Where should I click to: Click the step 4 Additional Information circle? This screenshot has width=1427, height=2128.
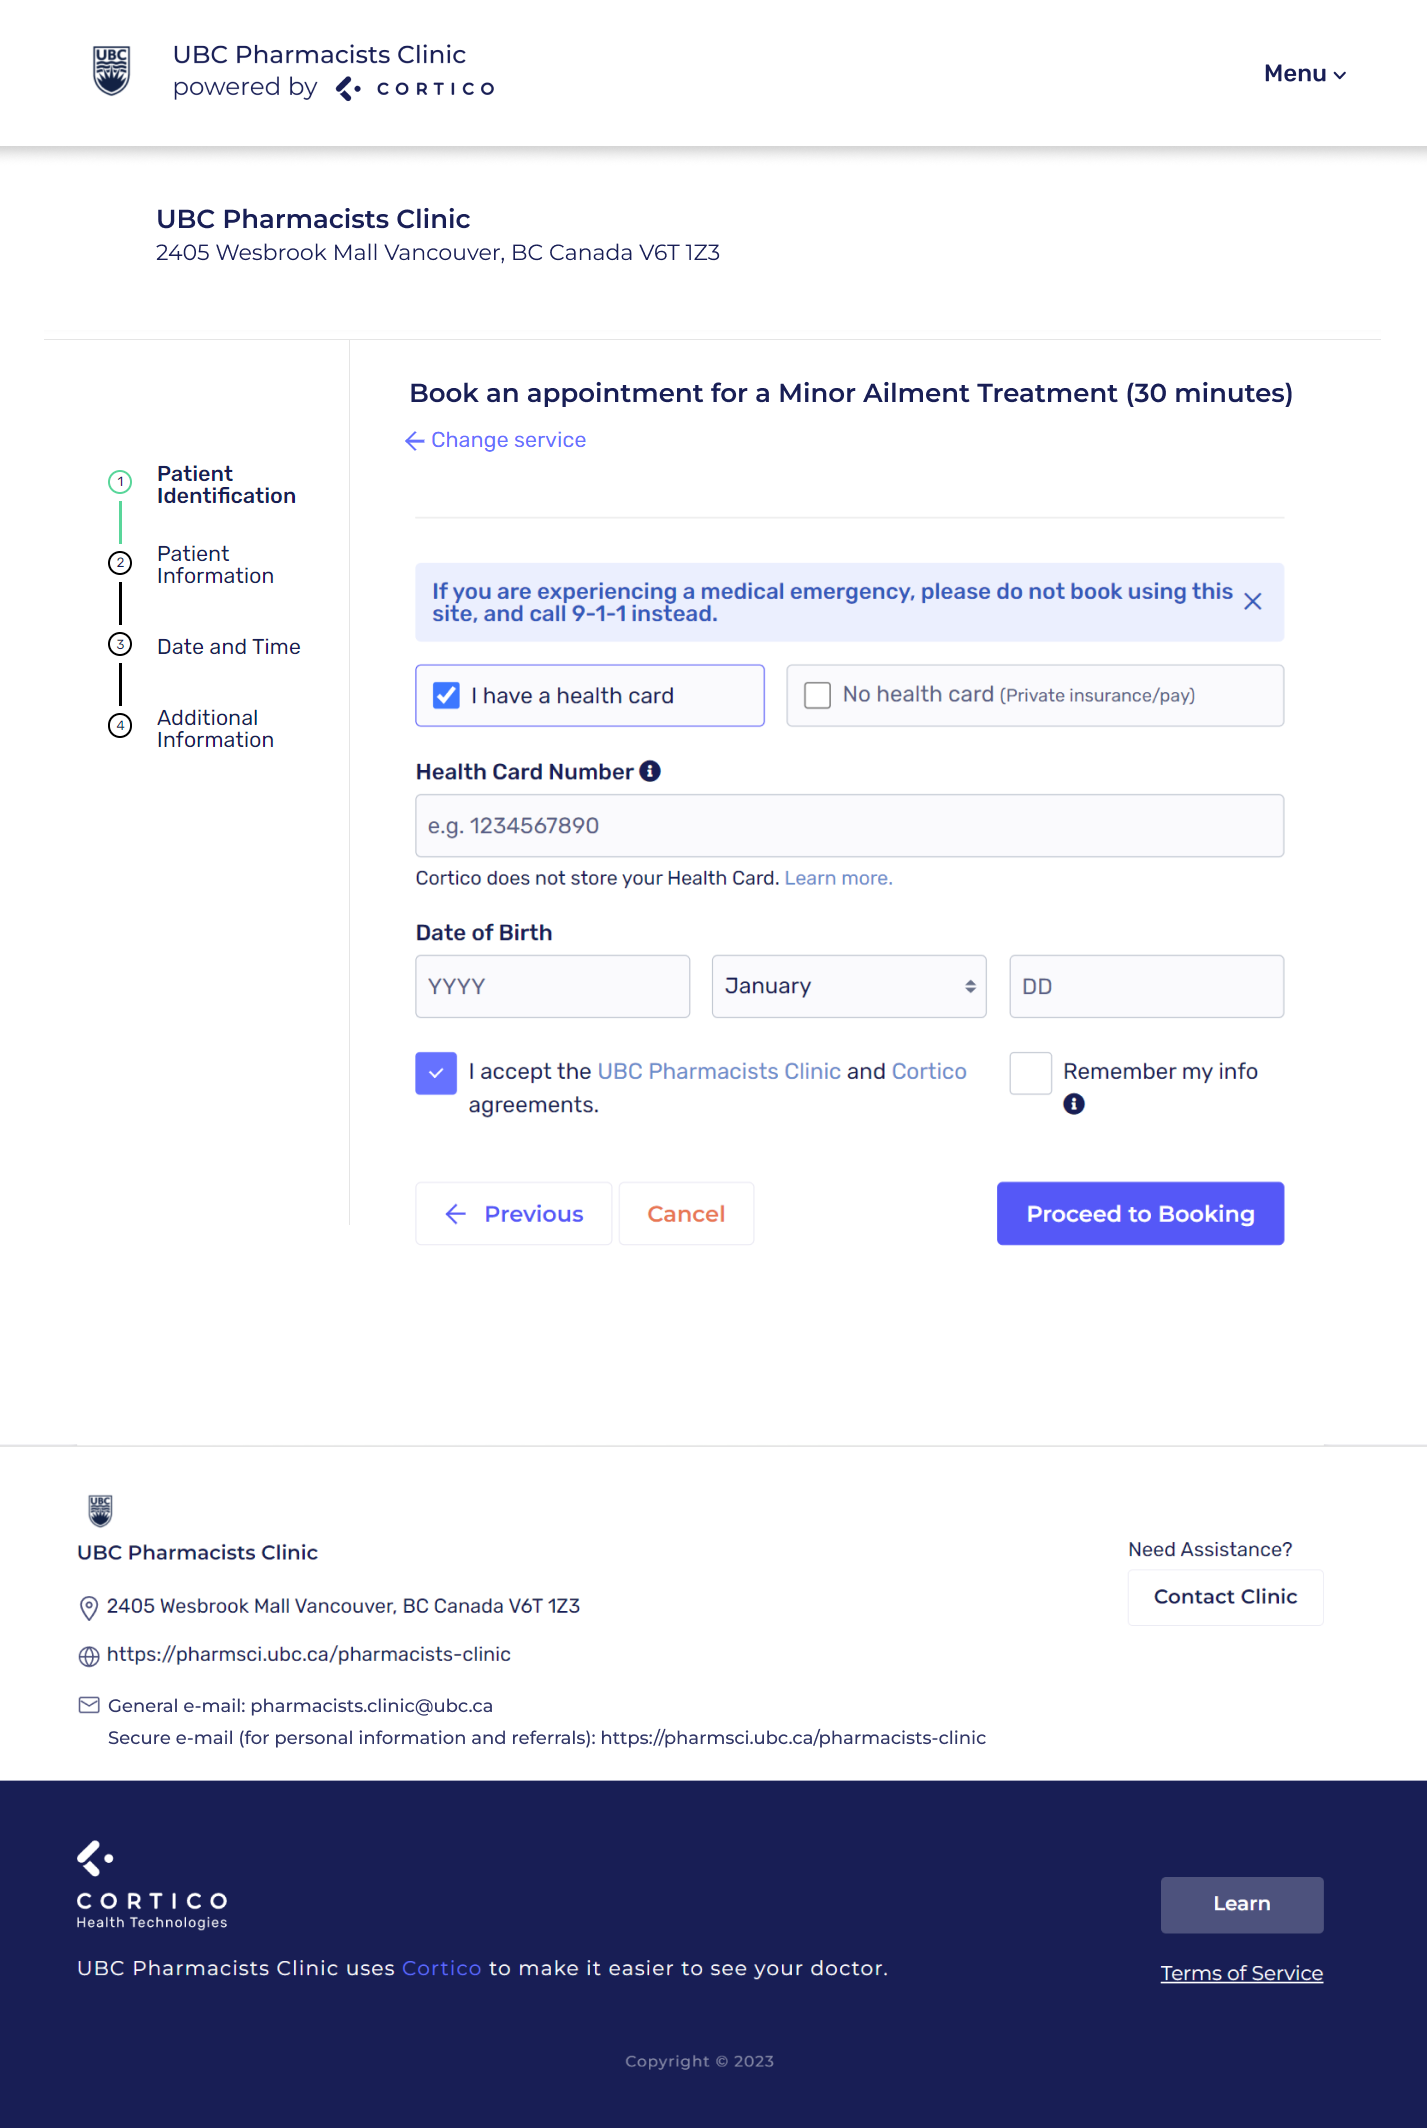120,726
